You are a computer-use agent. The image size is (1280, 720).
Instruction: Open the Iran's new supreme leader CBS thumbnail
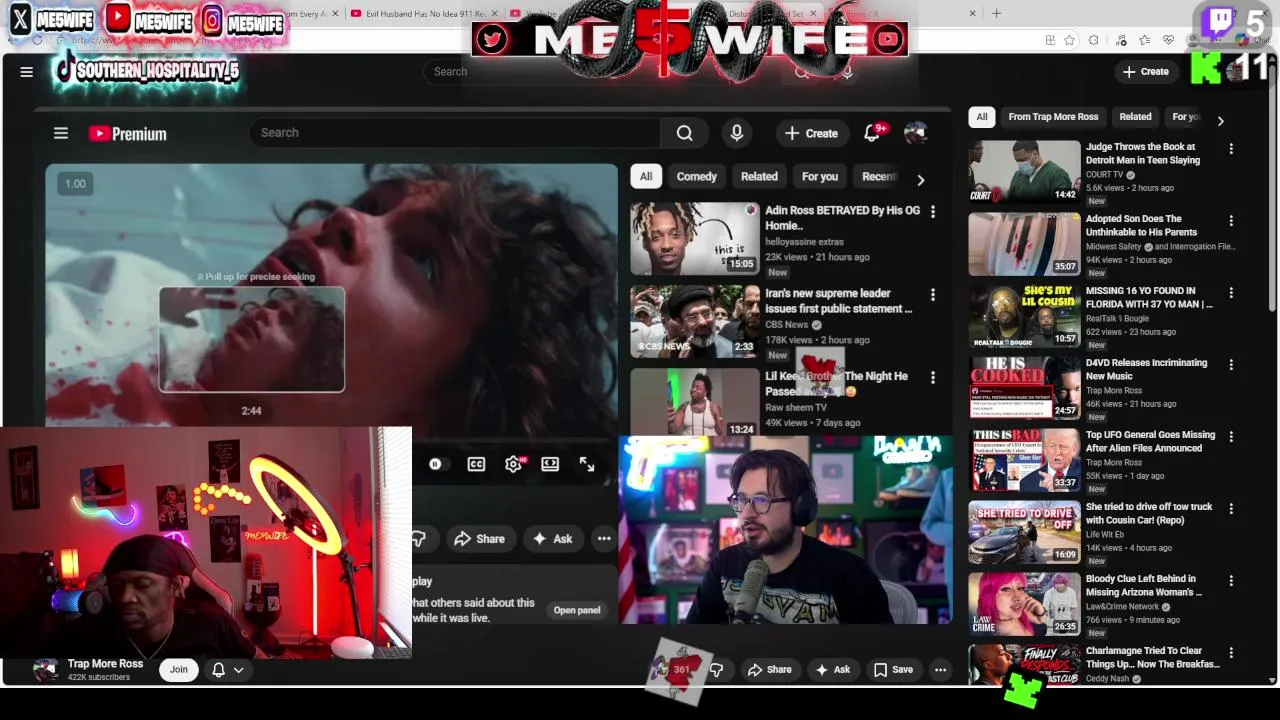pyautogui.click(x=695, y=321)
